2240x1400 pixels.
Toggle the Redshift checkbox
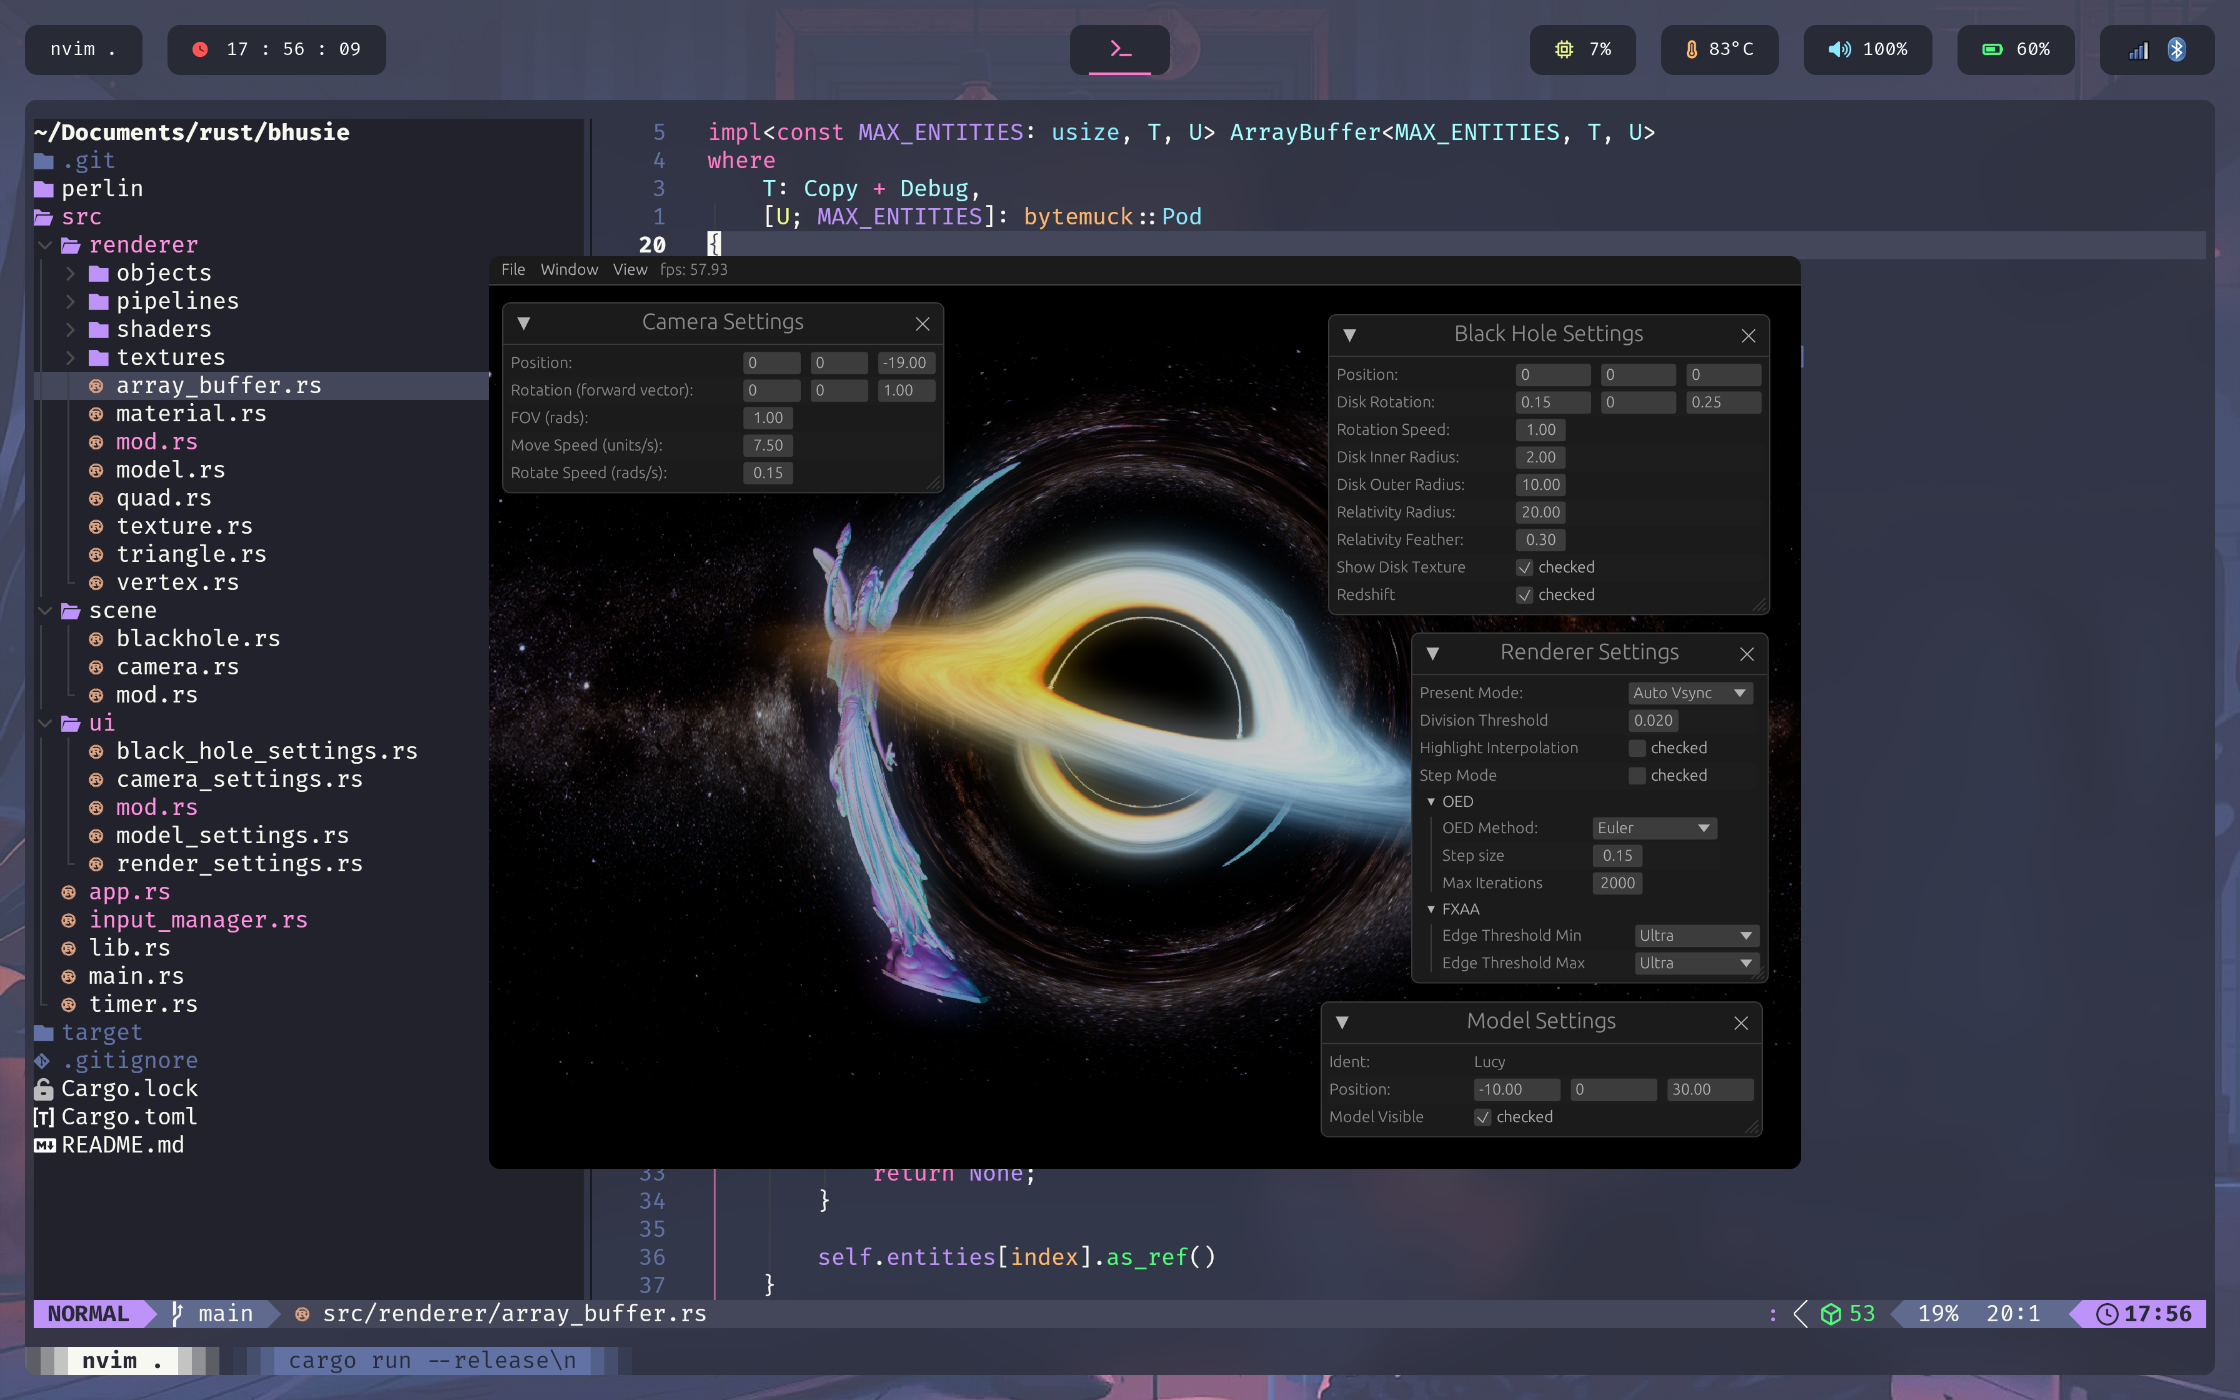(x=1525, y=595)
